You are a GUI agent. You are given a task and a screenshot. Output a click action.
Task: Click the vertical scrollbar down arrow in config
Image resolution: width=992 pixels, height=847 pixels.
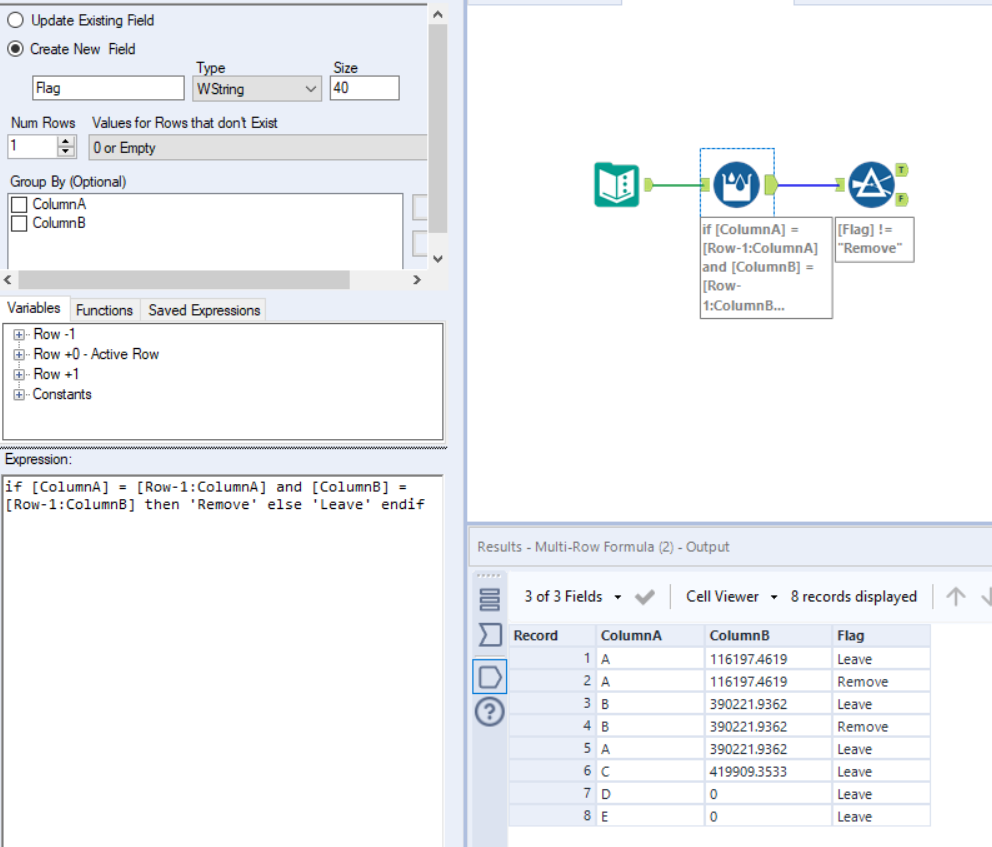coord(437,258)
